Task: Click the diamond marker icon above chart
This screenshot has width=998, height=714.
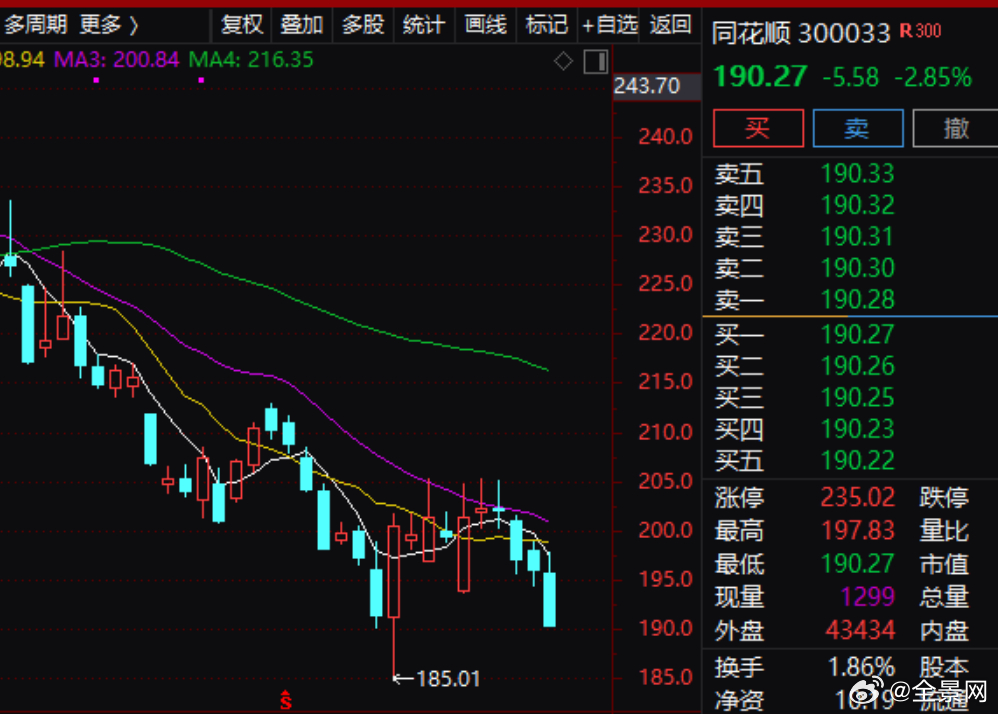Action: 563,62
